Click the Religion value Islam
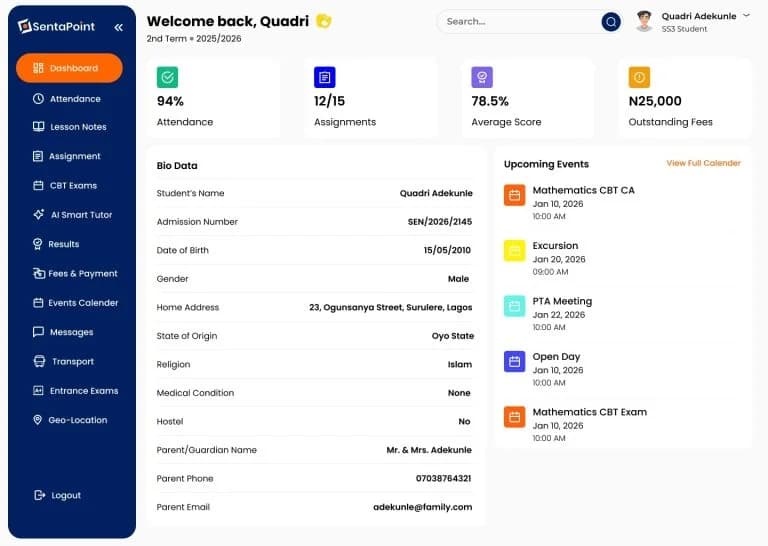The width and height of the screenshot is (768, 546). pyautogui.click(x=459, y=364)
